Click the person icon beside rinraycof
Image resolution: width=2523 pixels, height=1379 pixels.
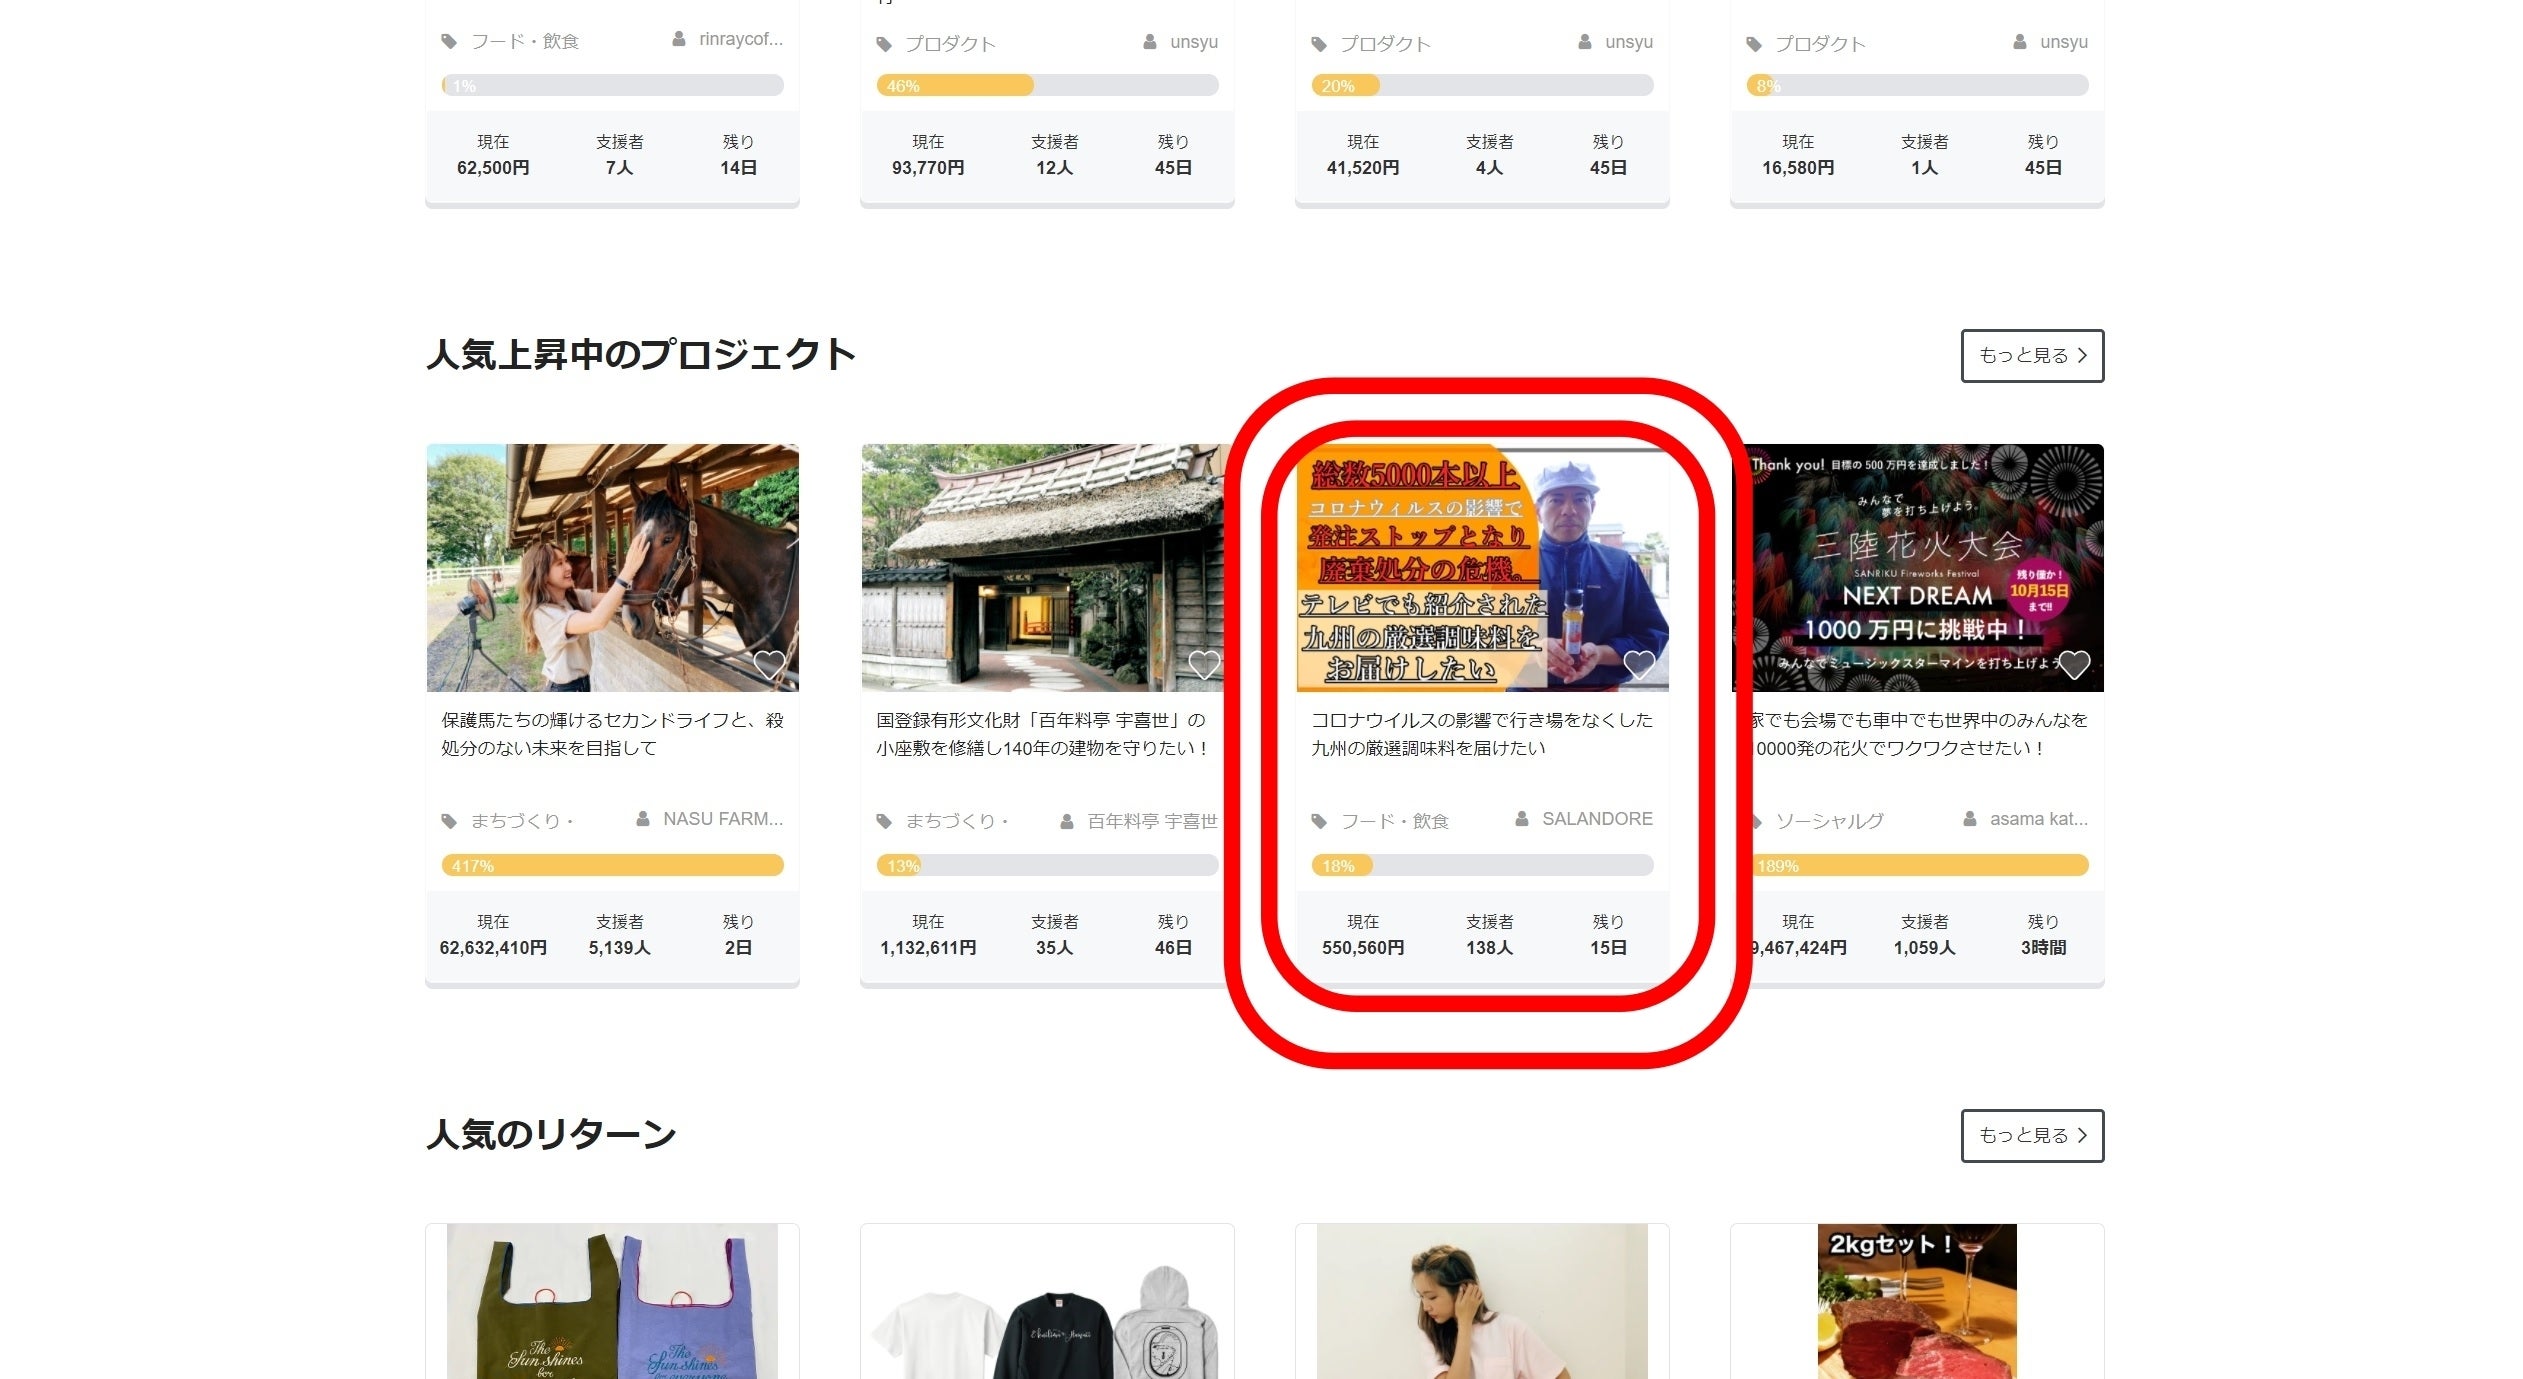coord(679,39)
